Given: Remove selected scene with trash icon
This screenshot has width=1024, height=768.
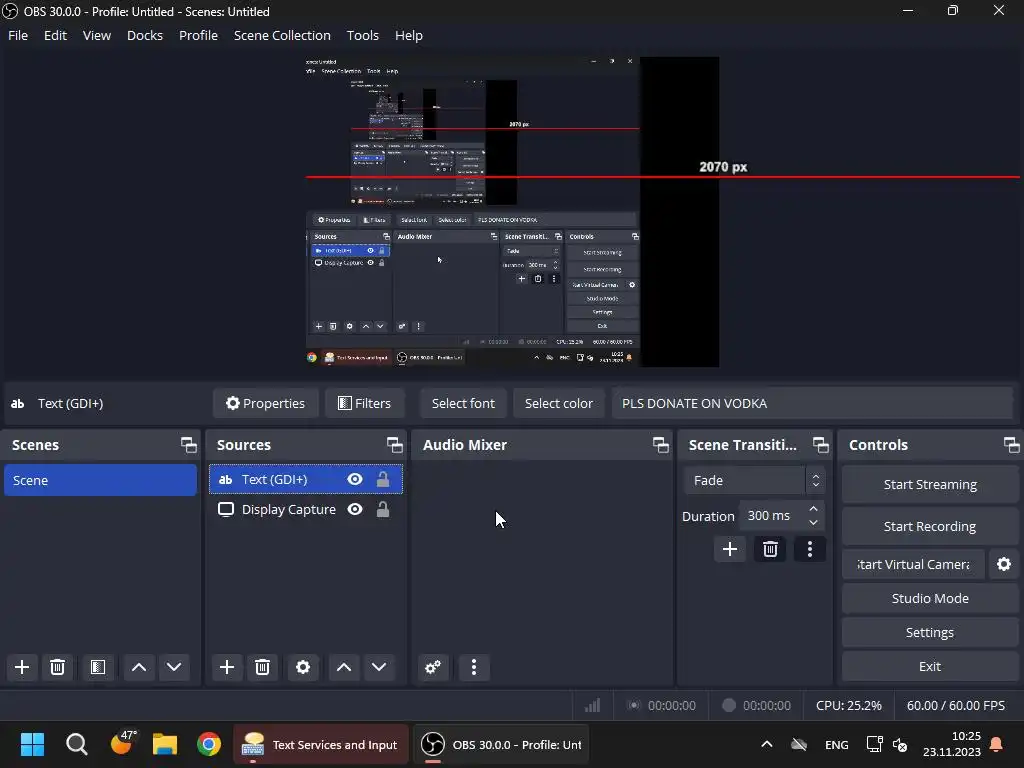Looking at the screenshot, I should pos(57,667).
